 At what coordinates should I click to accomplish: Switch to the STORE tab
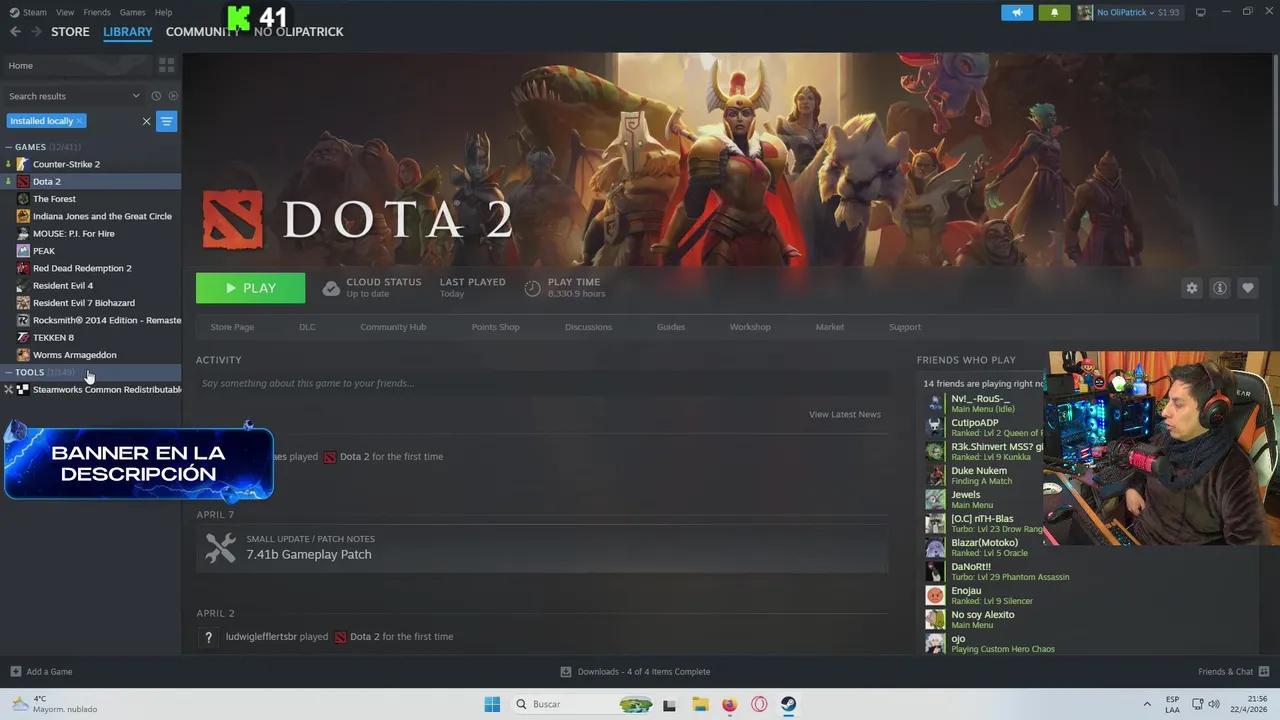tap(70, 32)
